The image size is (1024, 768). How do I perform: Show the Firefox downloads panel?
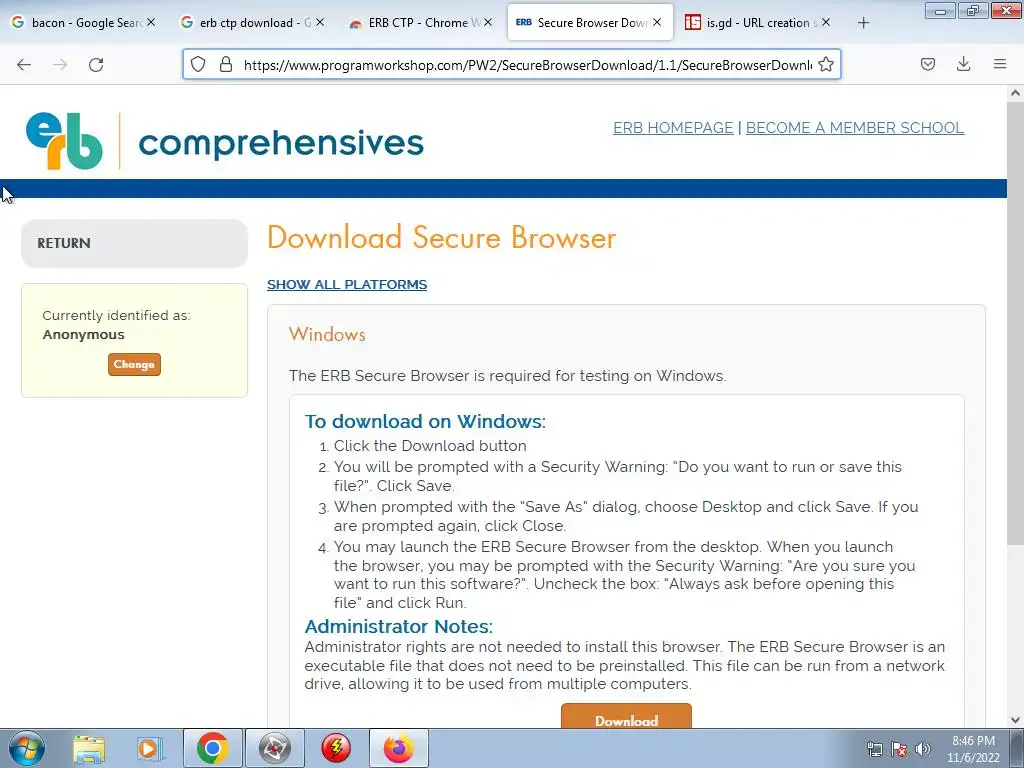pos(963,64)
